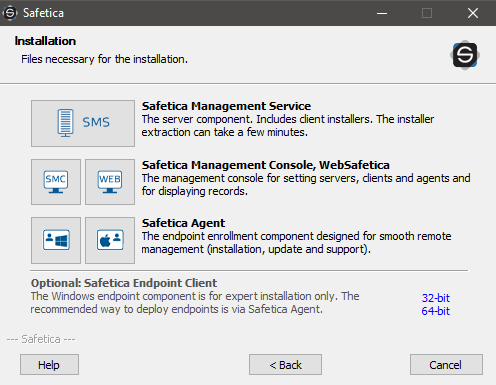This screenshot has width=496, height=385.
Task: Click the 'Installation' page title
Action: click(45, 41)
